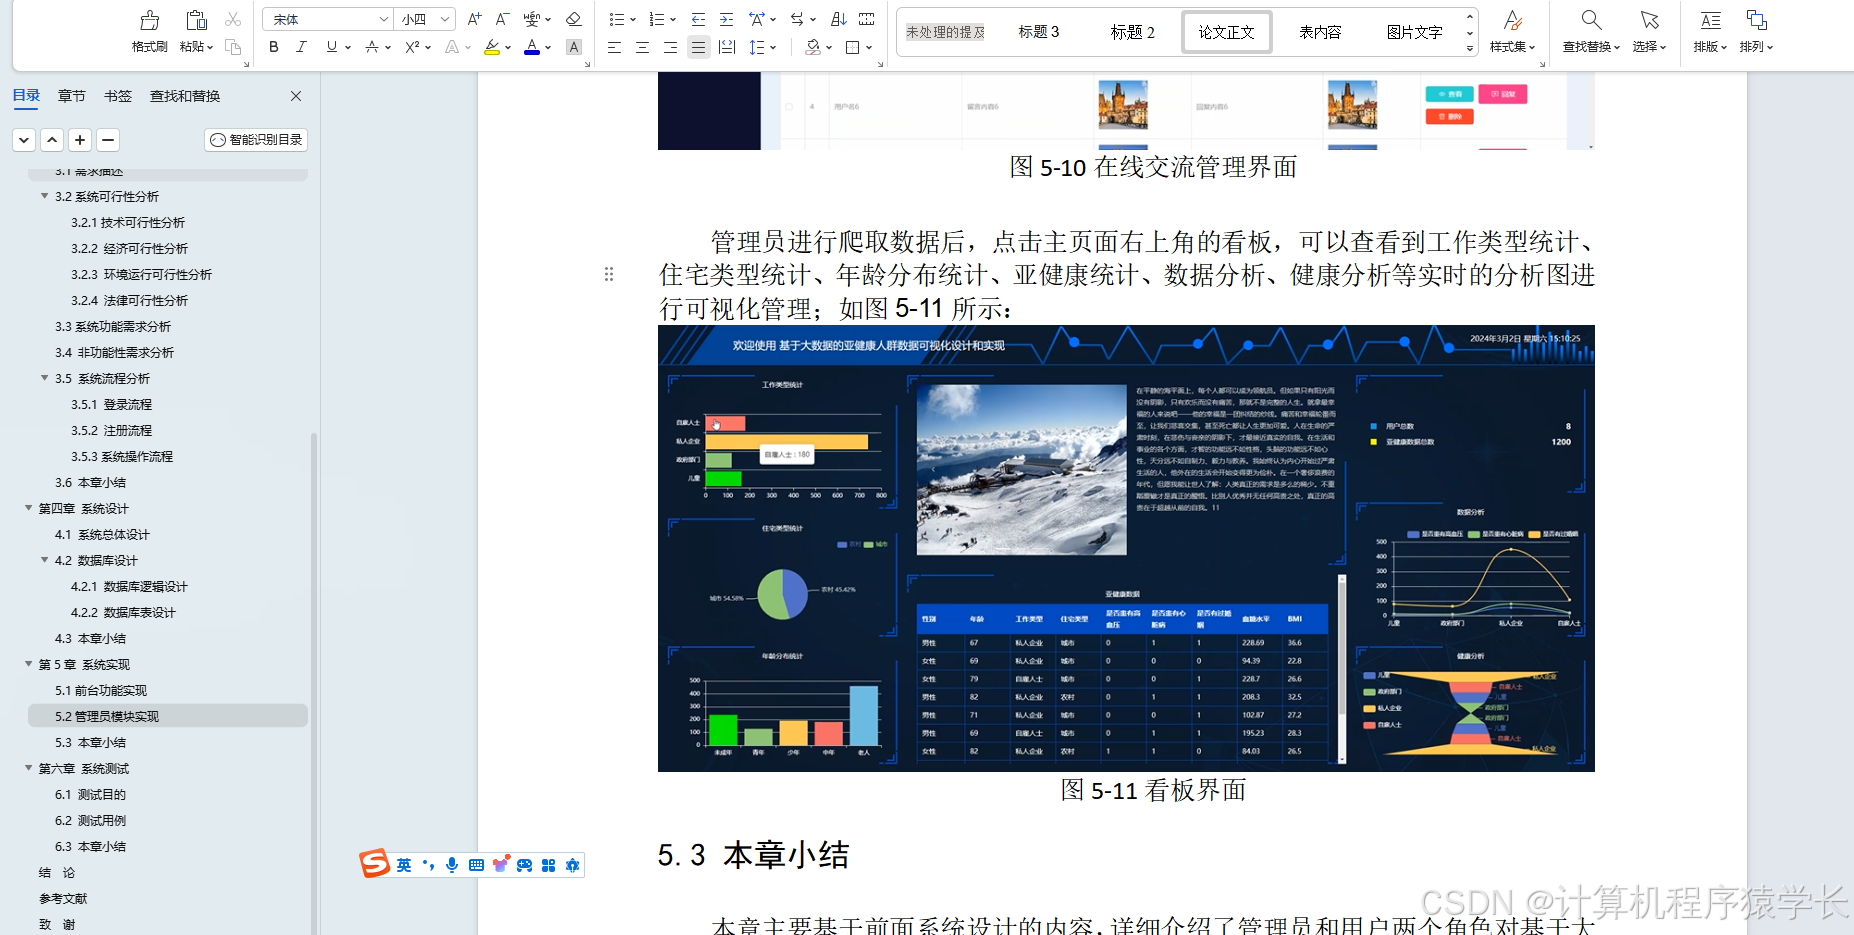1854x935 pixels.
Task: Click the Cut scissors icon
Action: click(233, 19)
